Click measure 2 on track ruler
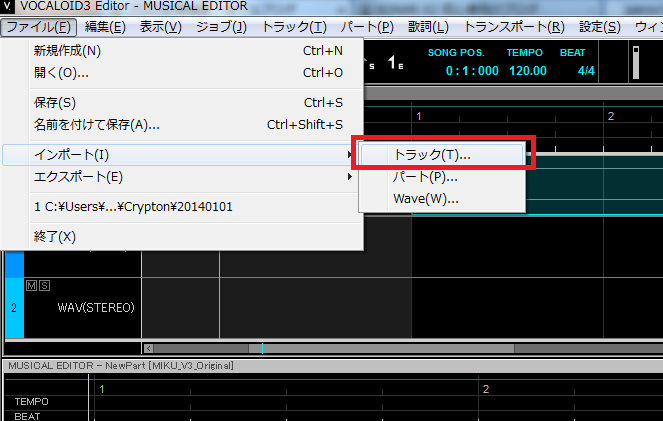This screenshot has height=421, width=663. [611, 116]
